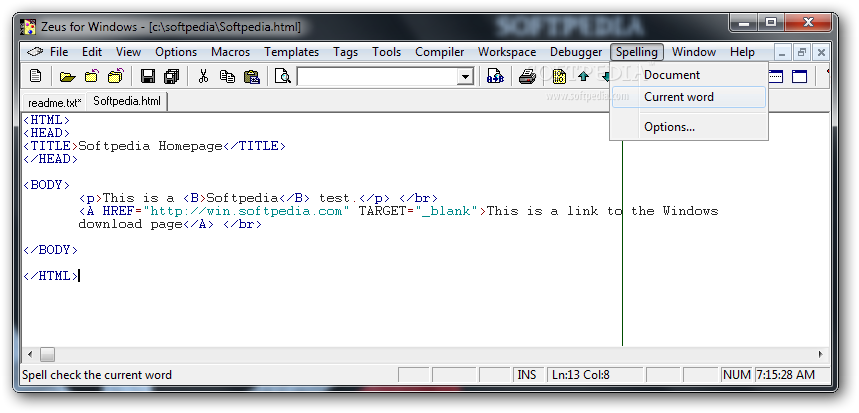Click the Zeus application icon in the title bar
The width and height of the screenshot is (859, 413).
28,26
